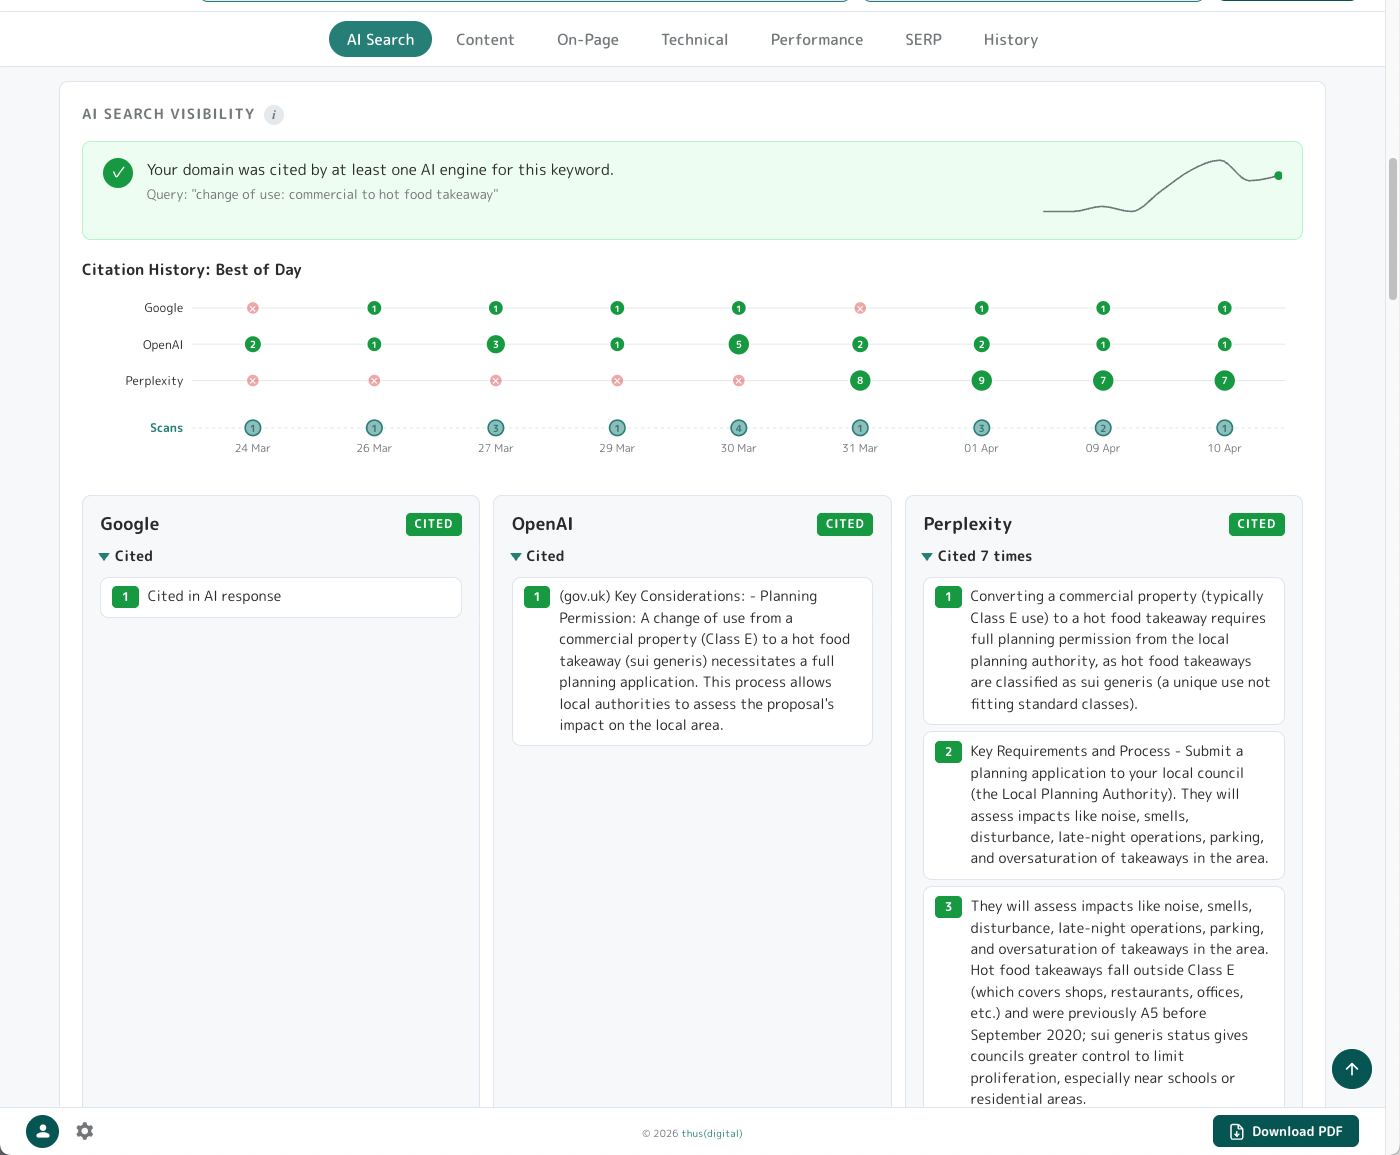Click the OpenAI CITED badge
1400x1155 pixels.
pos(845,524)
